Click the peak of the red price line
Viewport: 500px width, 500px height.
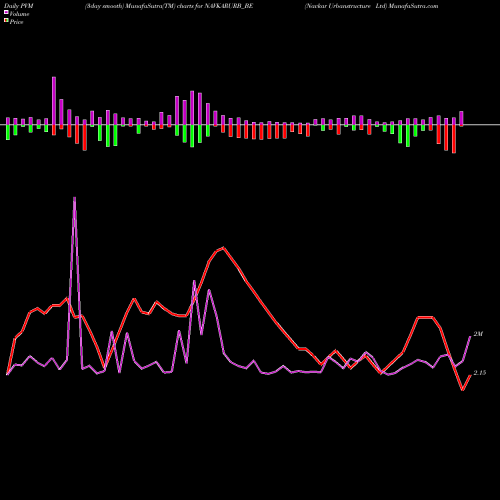(x=223, y=248)
